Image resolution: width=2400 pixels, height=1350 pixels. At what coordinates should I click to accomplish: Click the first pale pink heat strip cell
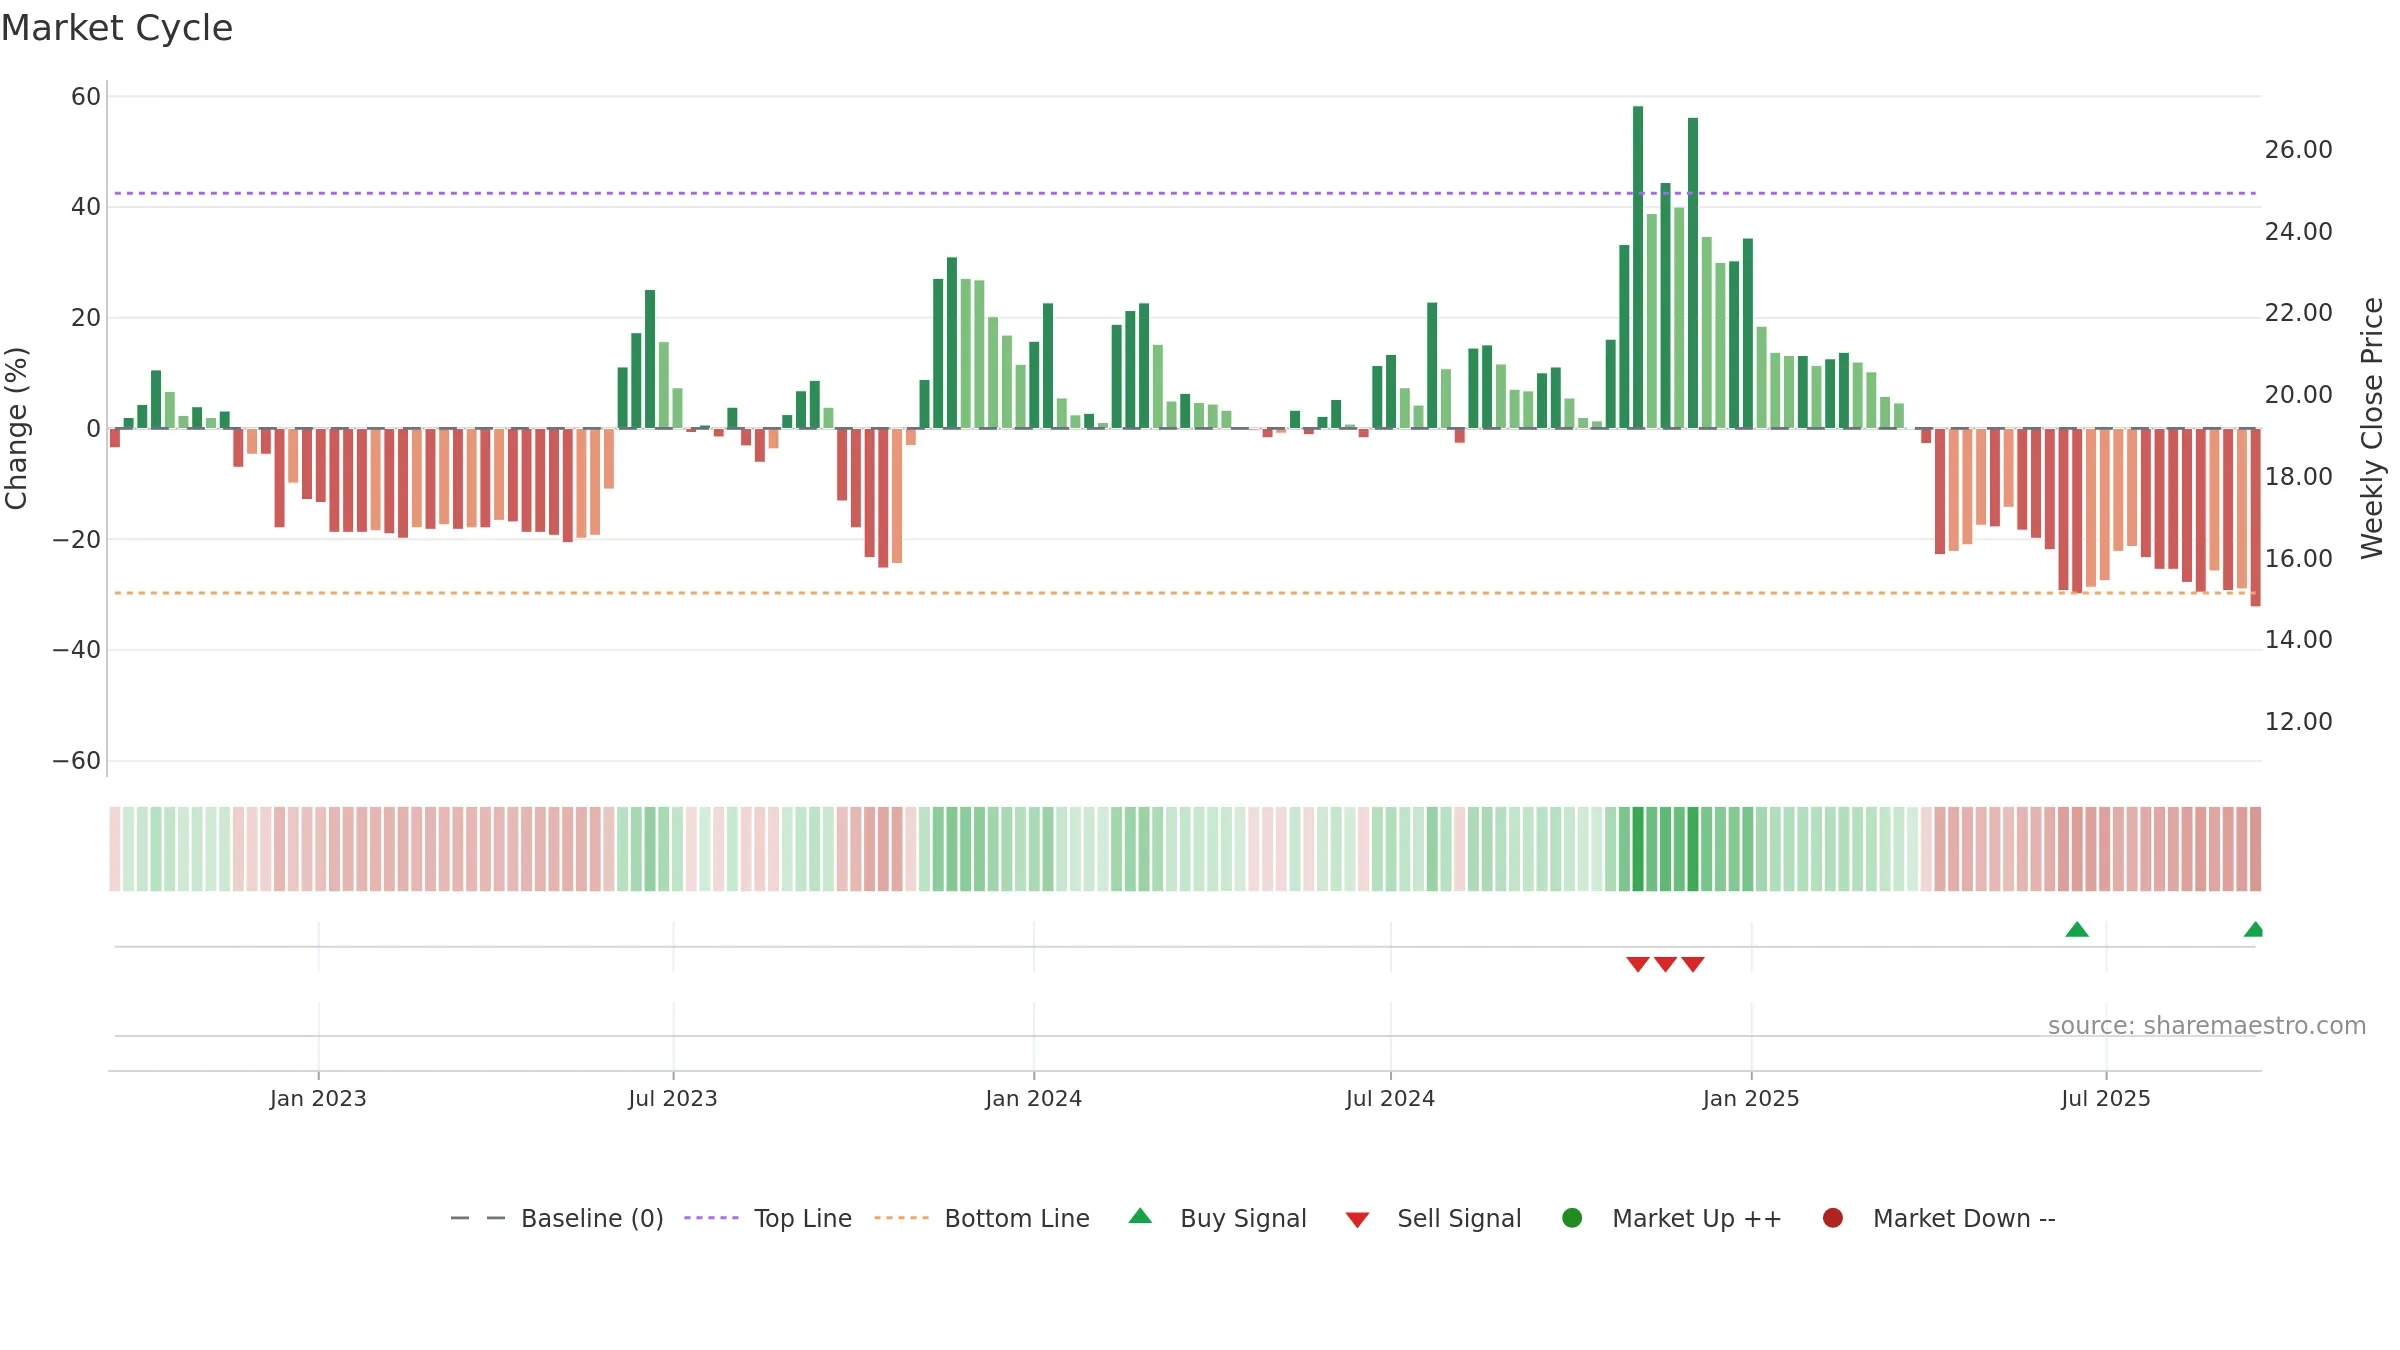pos(115,849)
